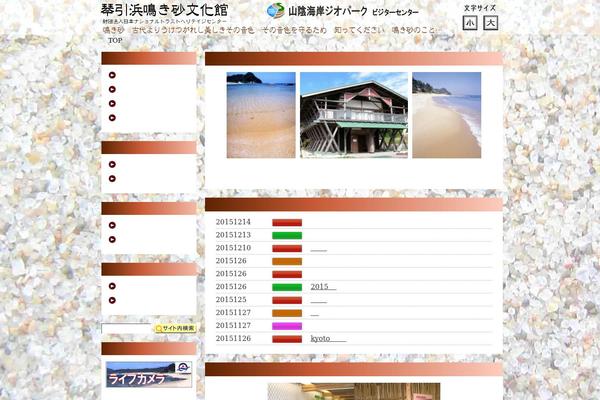Open the underlined link in the 2015125 row
This screenshot has height=400, width=600.
coord(319,302)
